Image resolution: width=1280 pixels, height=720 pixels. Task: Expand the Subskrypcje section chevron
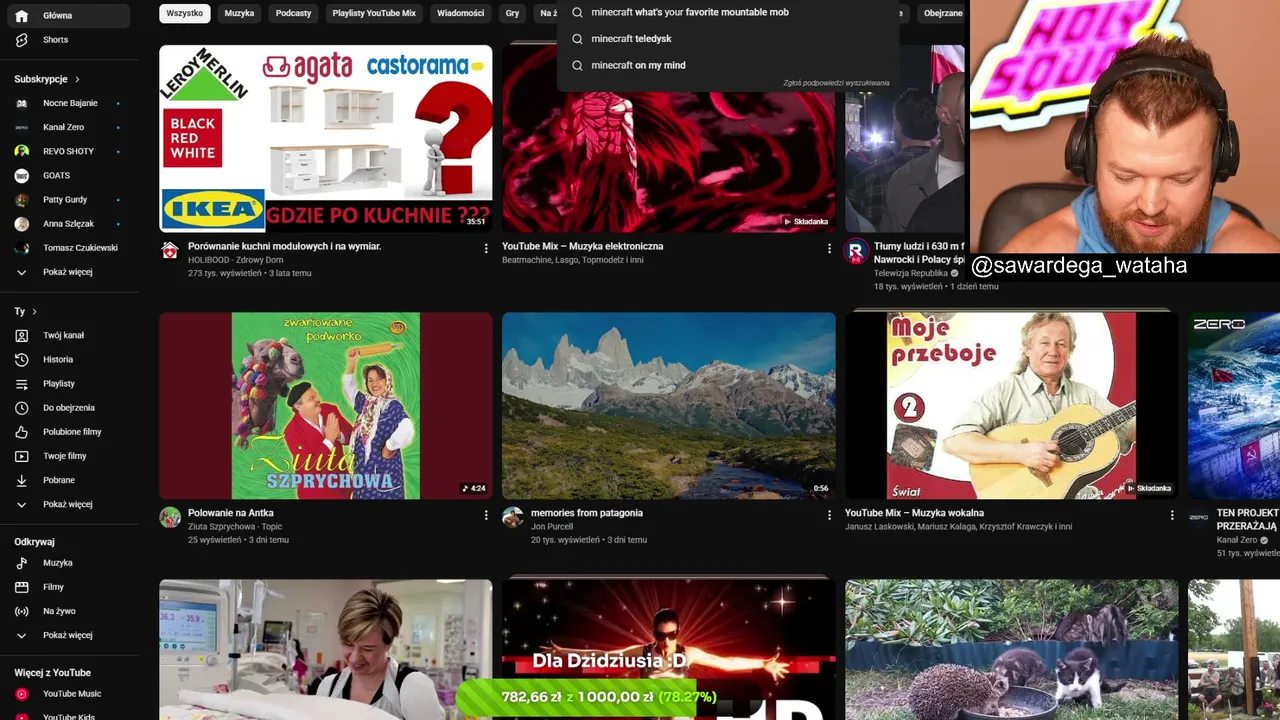click(x=77, y=79)
